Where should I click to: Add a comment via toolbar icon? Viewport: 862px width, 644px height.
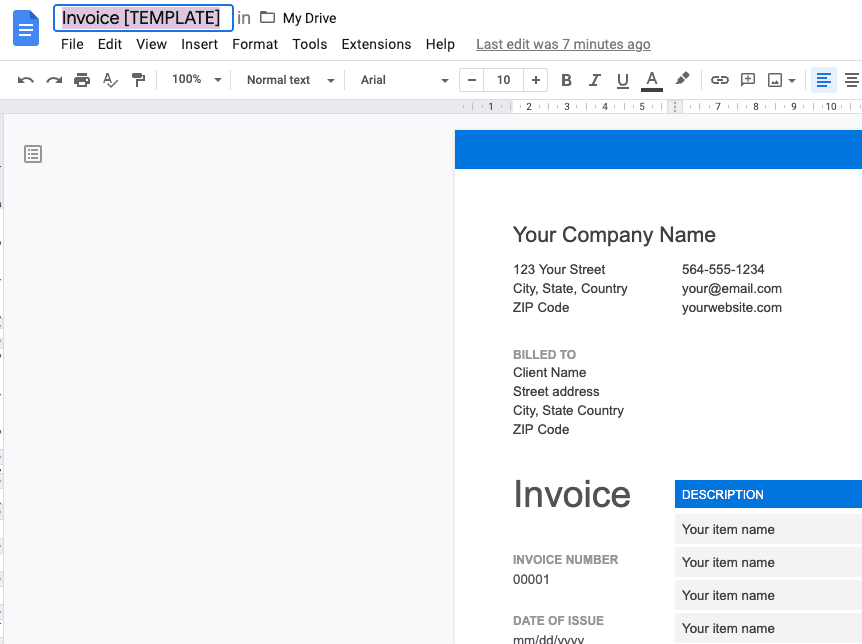tap(747, 80)
